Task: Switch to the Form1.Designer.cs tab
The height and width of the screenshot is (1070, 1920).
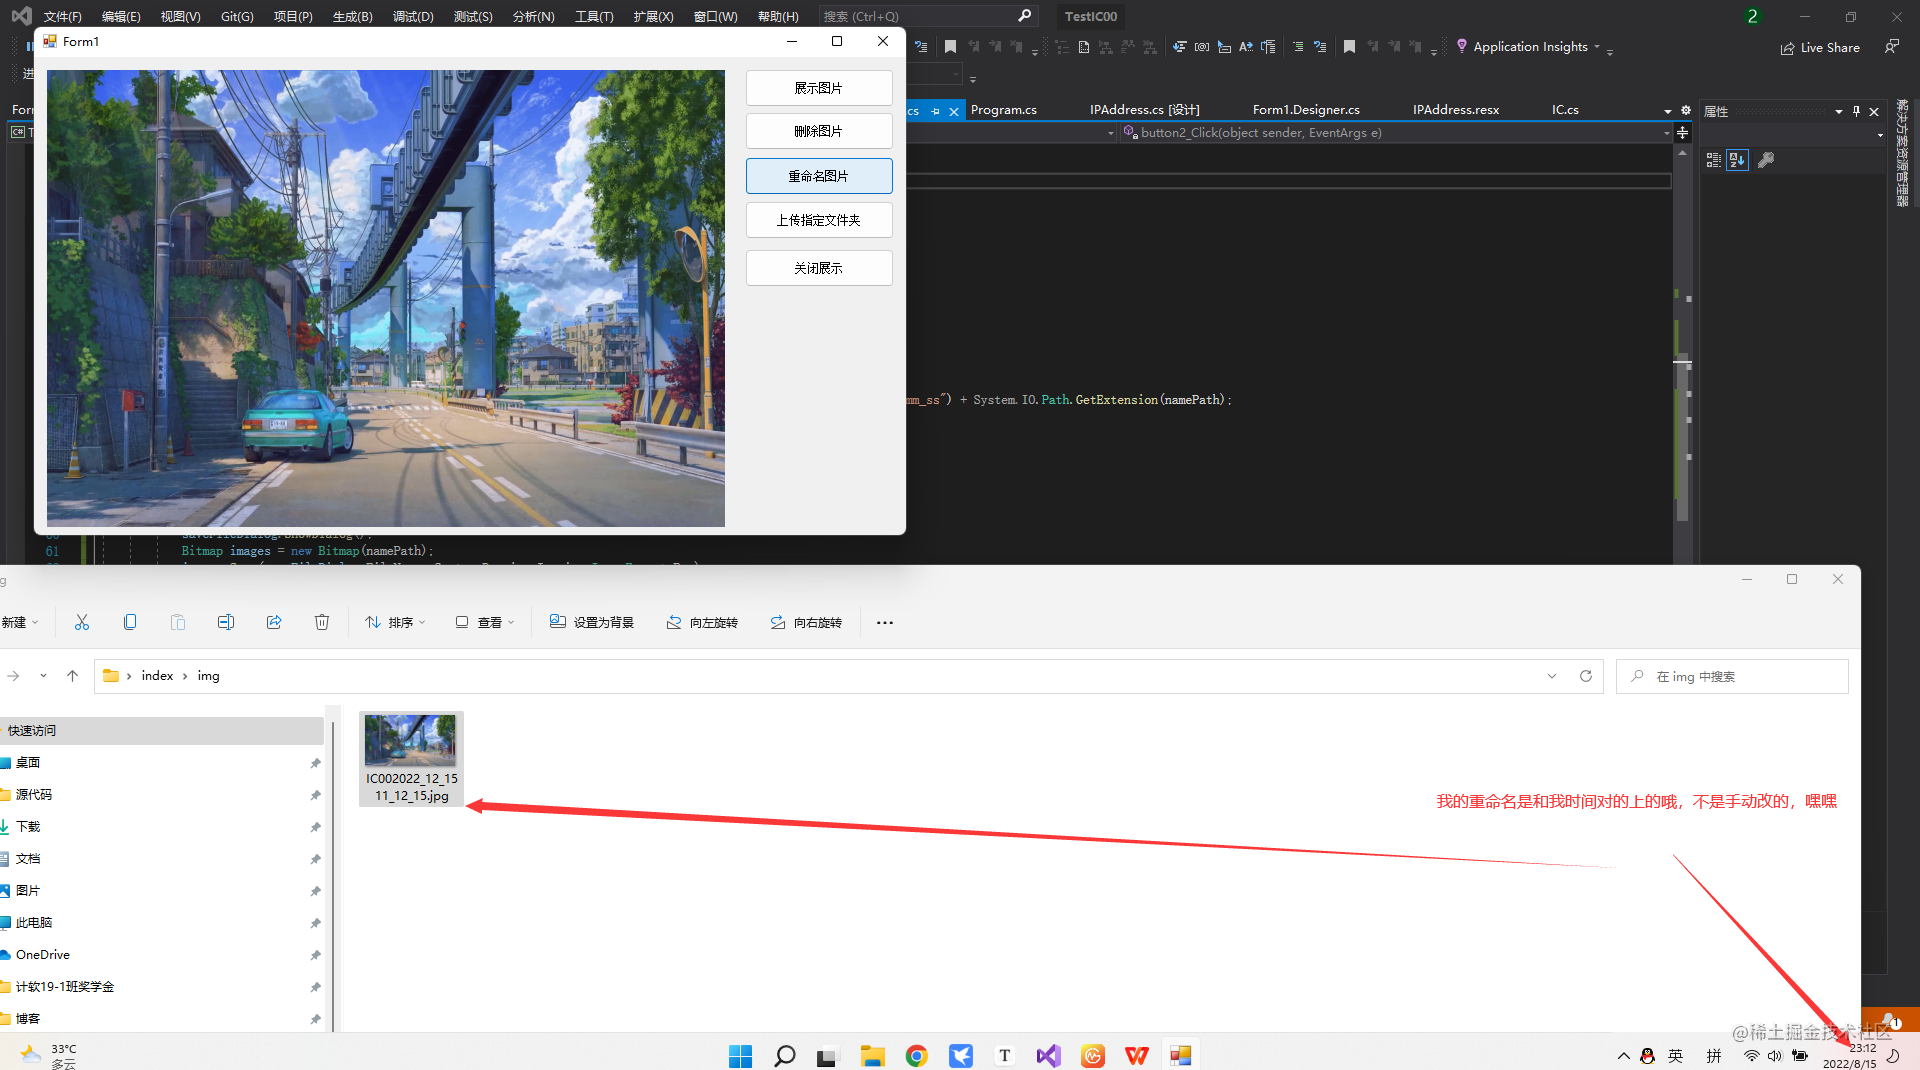Action: click(x=1306, y=110)
